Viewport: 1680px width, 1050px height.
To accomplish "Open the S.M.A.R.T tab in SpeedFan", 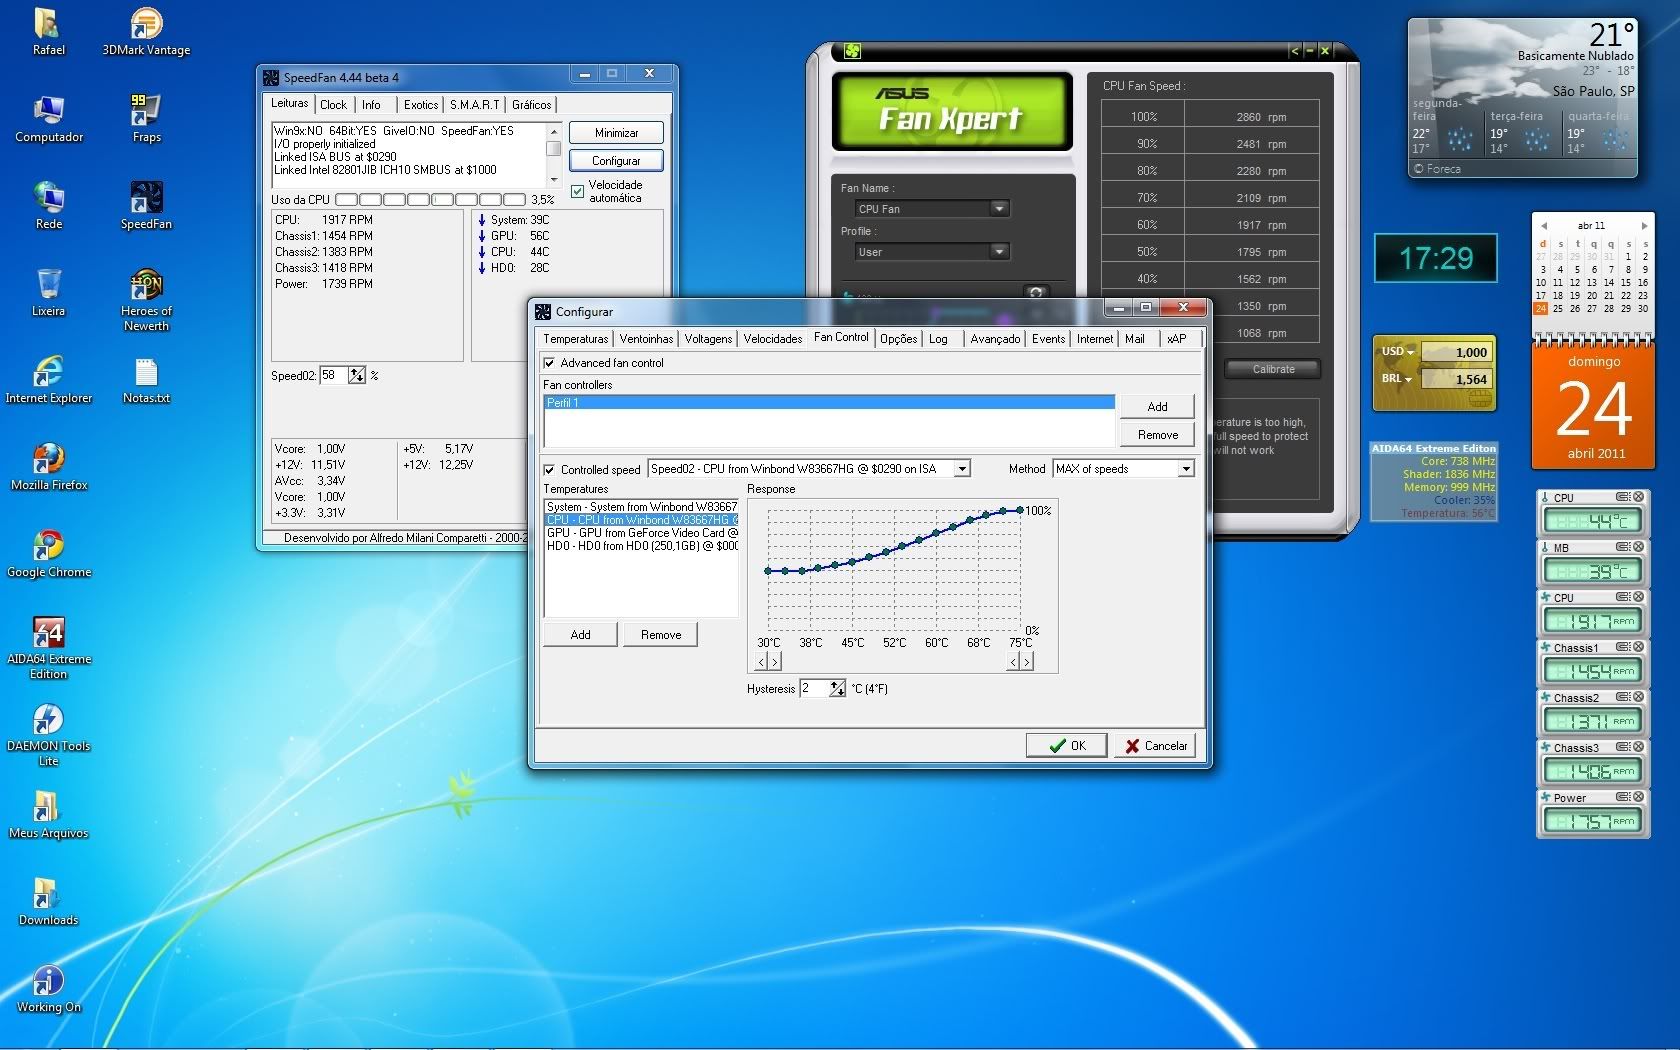I will pos(474,105).
